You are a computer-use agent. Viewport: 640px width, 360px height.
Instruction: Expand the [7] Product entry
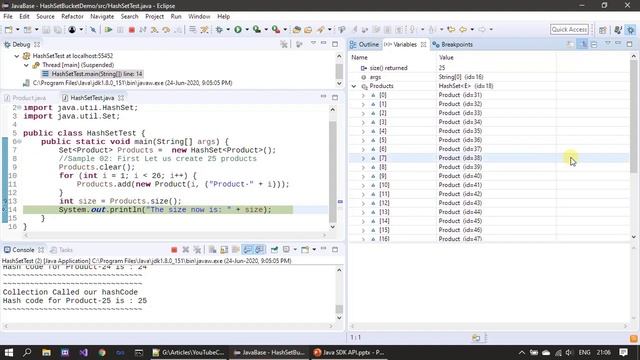(x=363, y=158)
